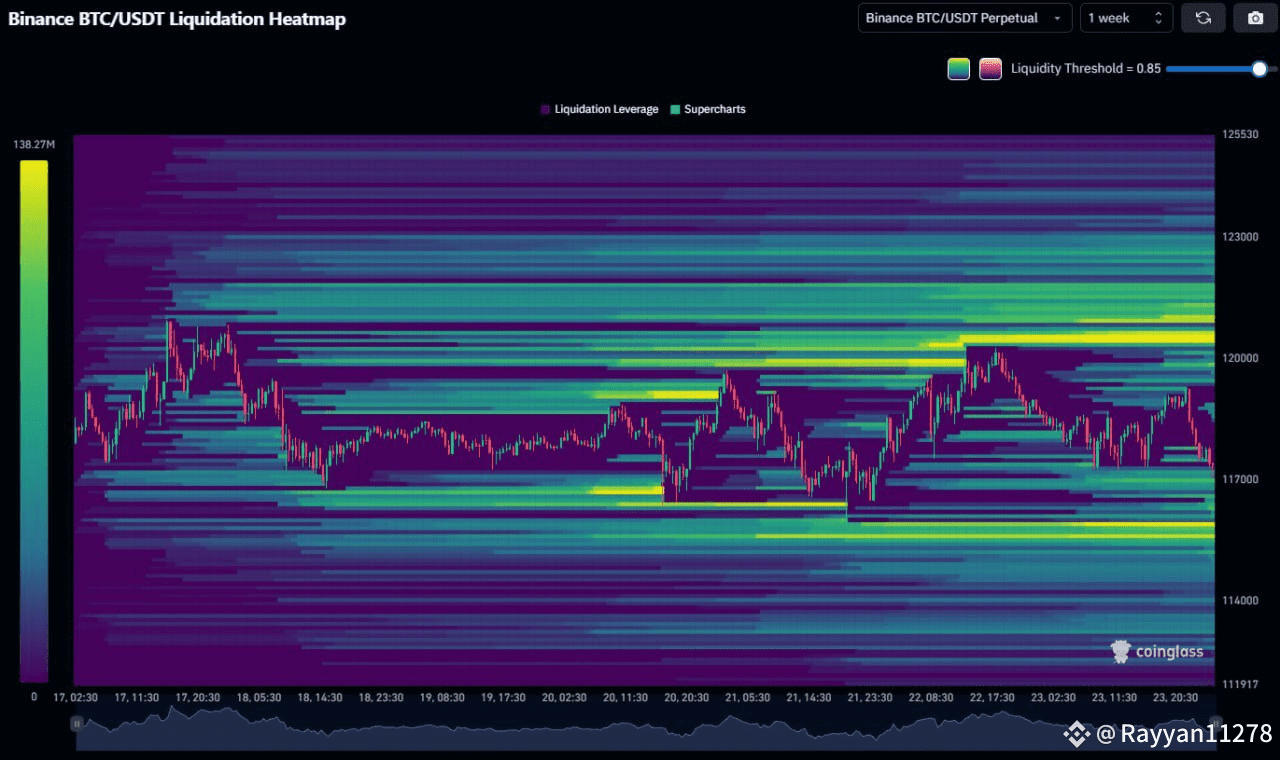Viewport: 1280px width, 760px height.
Task: Click the 22, 17:30 time axis label
Action: pos(992,698)
